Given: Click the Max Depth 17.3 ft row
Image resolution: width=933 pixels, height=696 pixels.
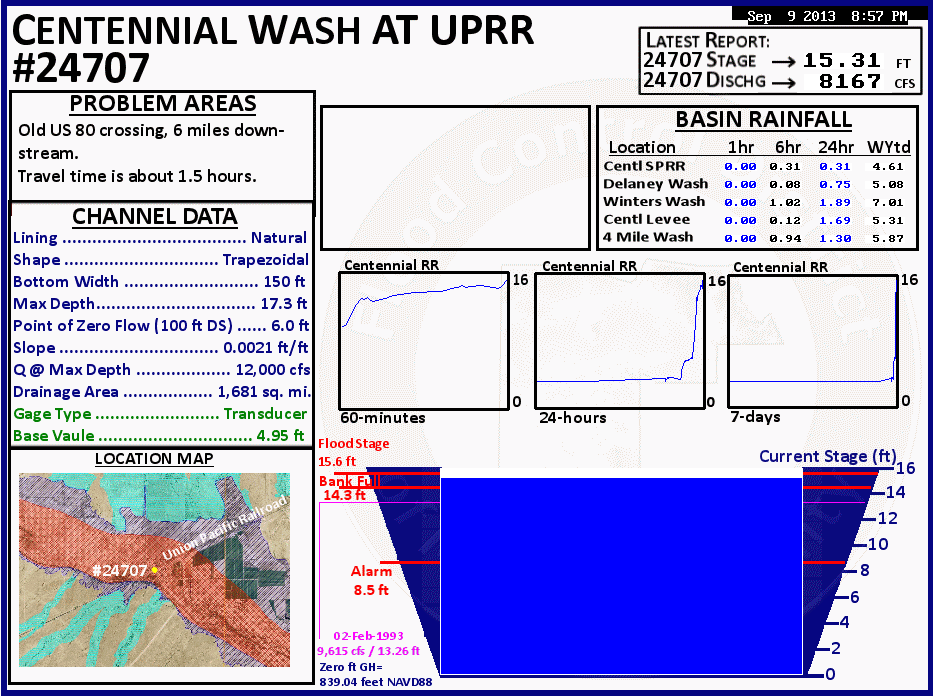Looking at the screenshot, I should click(160, 304).
